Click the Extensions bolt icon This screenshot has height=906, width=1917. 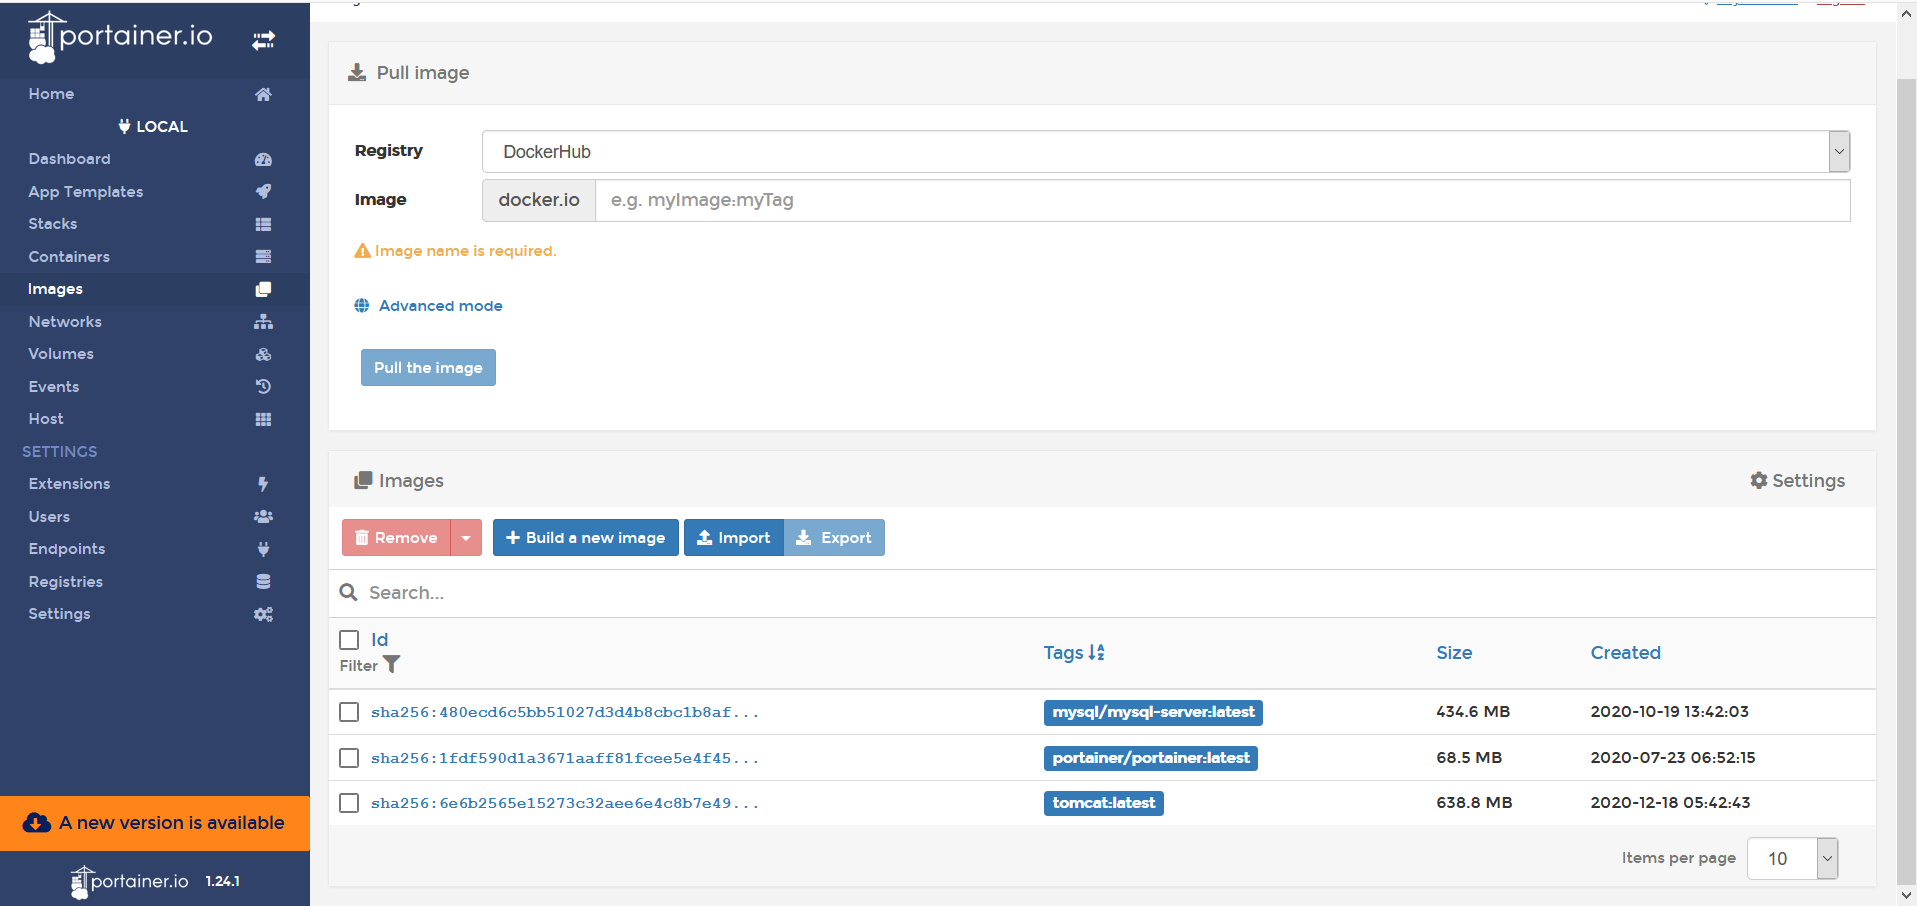pyautogui.click(x=263, y=484)
